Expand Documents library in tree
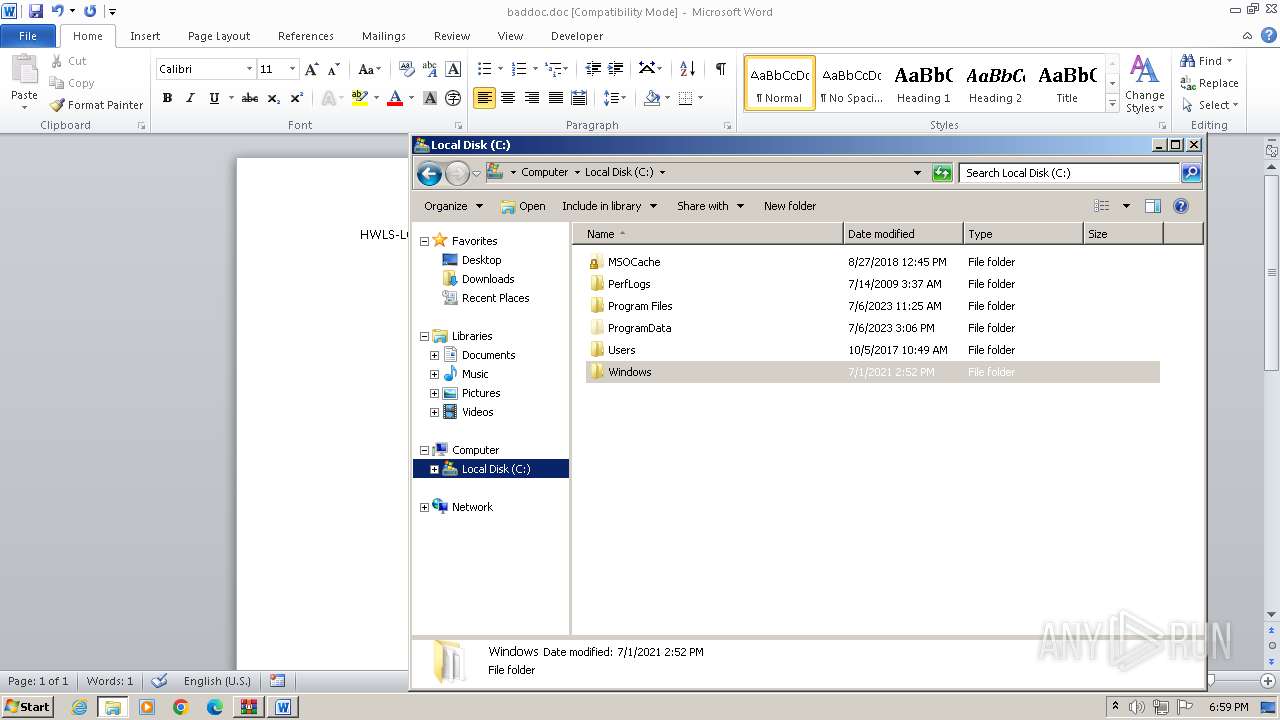The width and height of the screenshot is (1280, 720). [x=434, y=355]
